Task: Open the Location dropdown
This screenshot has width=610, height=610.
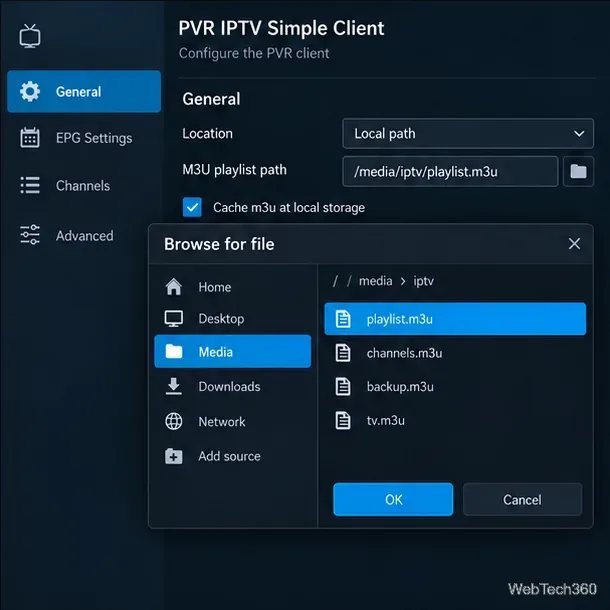Action: pos(468,133)
